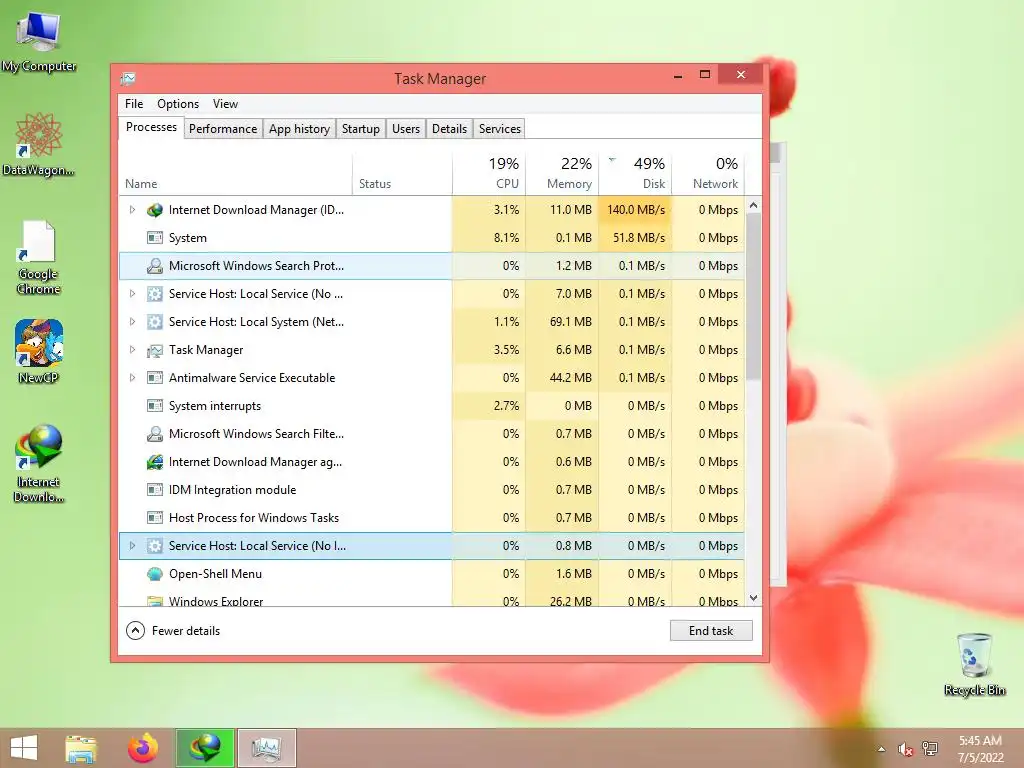Switch to the Details tab
This screenshot has height=768, width=1024.
(x=449, y=129)
